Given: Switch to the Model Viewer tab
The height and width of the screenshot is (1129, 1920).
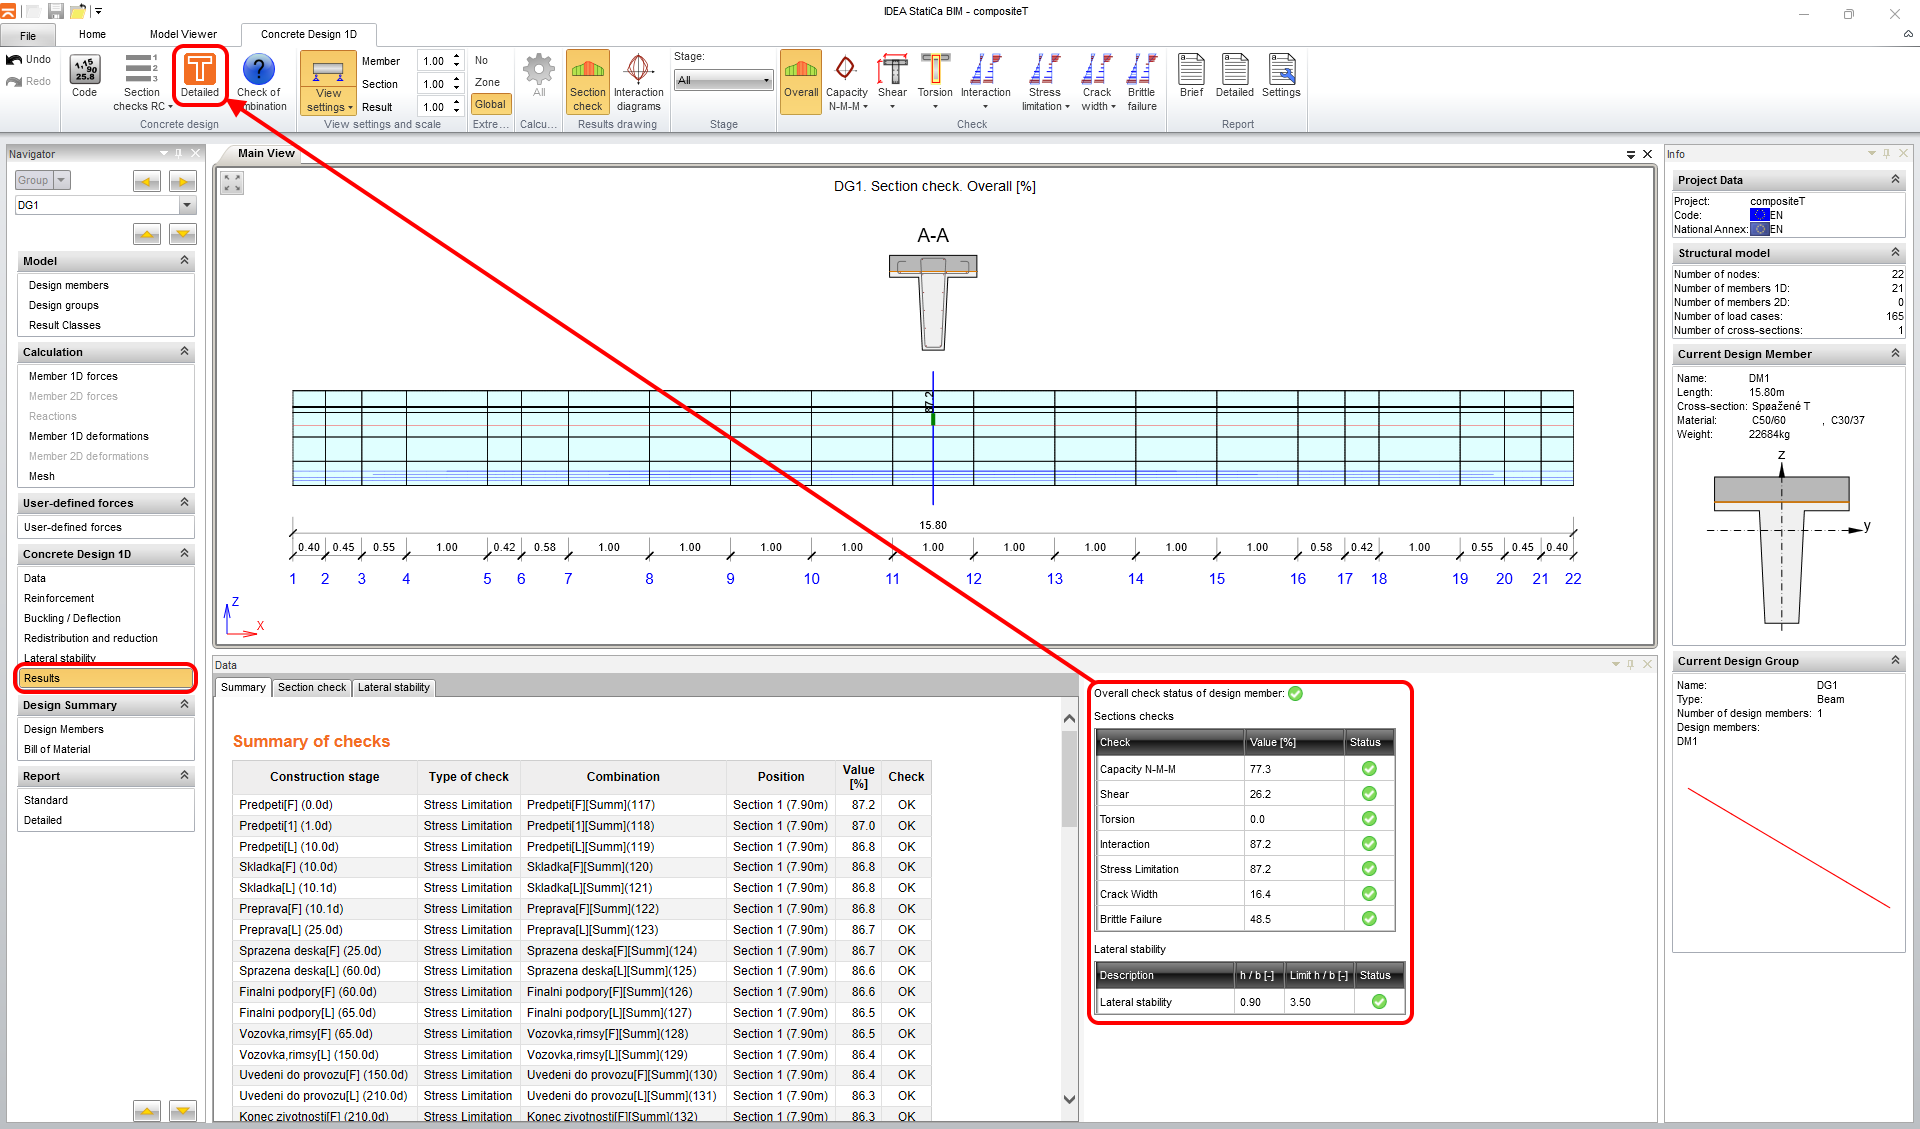Looking at the screenshot, I should point(183,33).
